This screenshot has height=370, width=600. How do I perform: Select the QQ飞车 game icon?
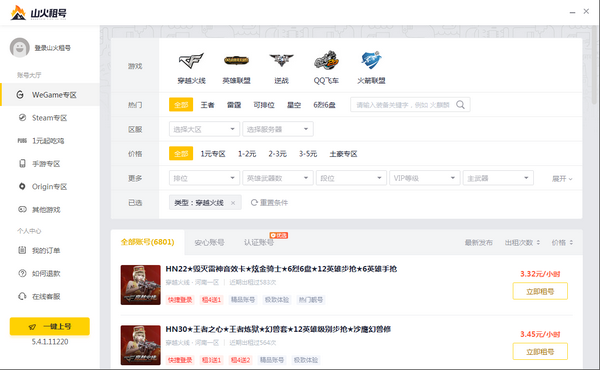coord(326,60)
